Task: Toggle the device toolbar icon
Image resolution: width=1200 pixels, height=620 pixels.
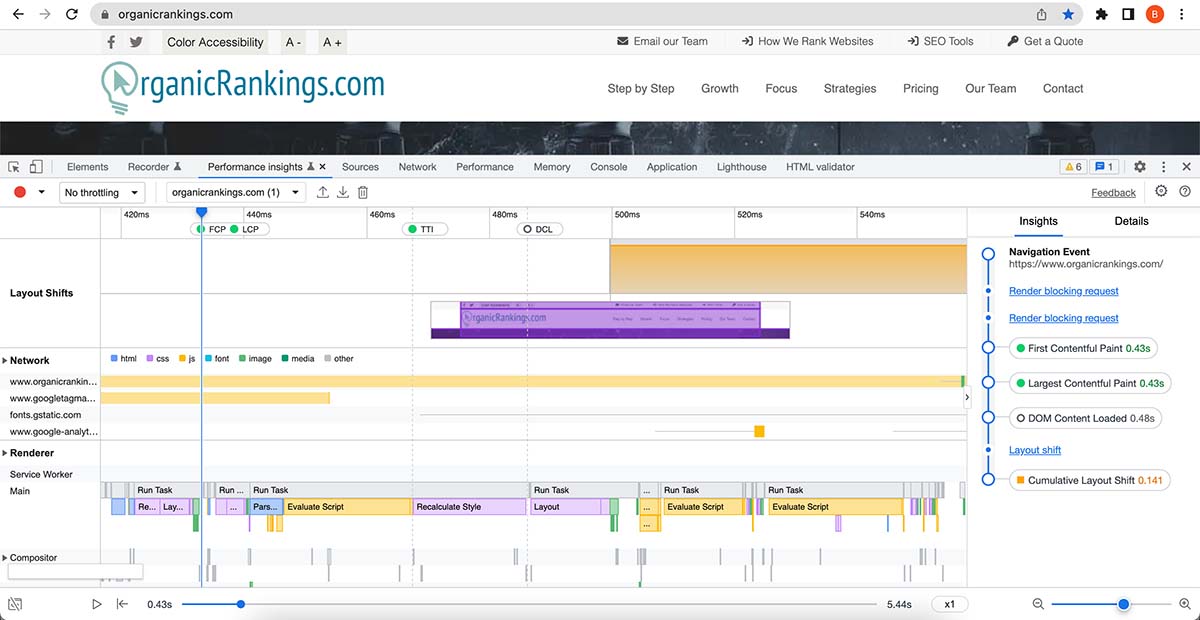Action: [x=36, y=166]
